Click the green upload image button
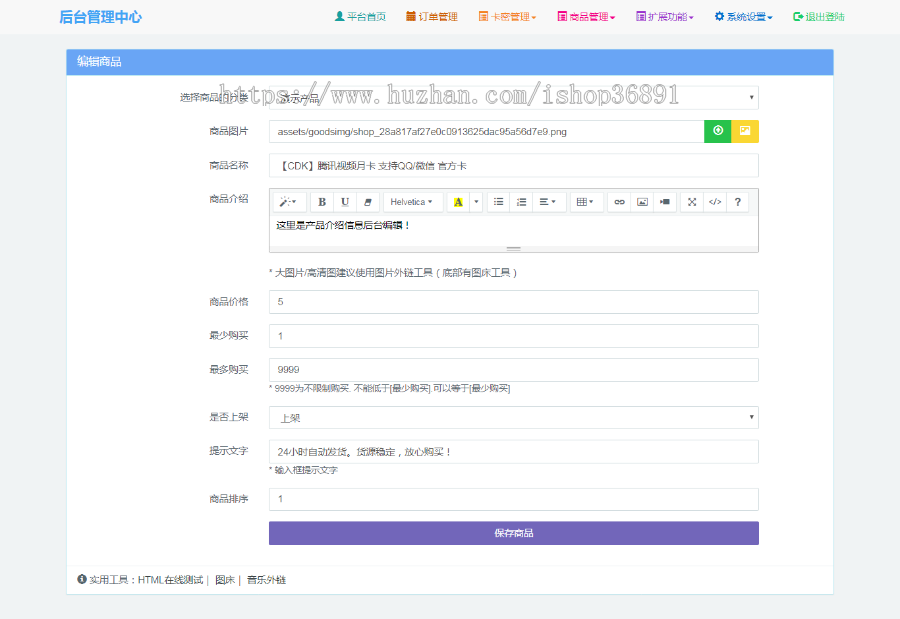The width and height of the screenshot is (900, 619). coord(717,131)
